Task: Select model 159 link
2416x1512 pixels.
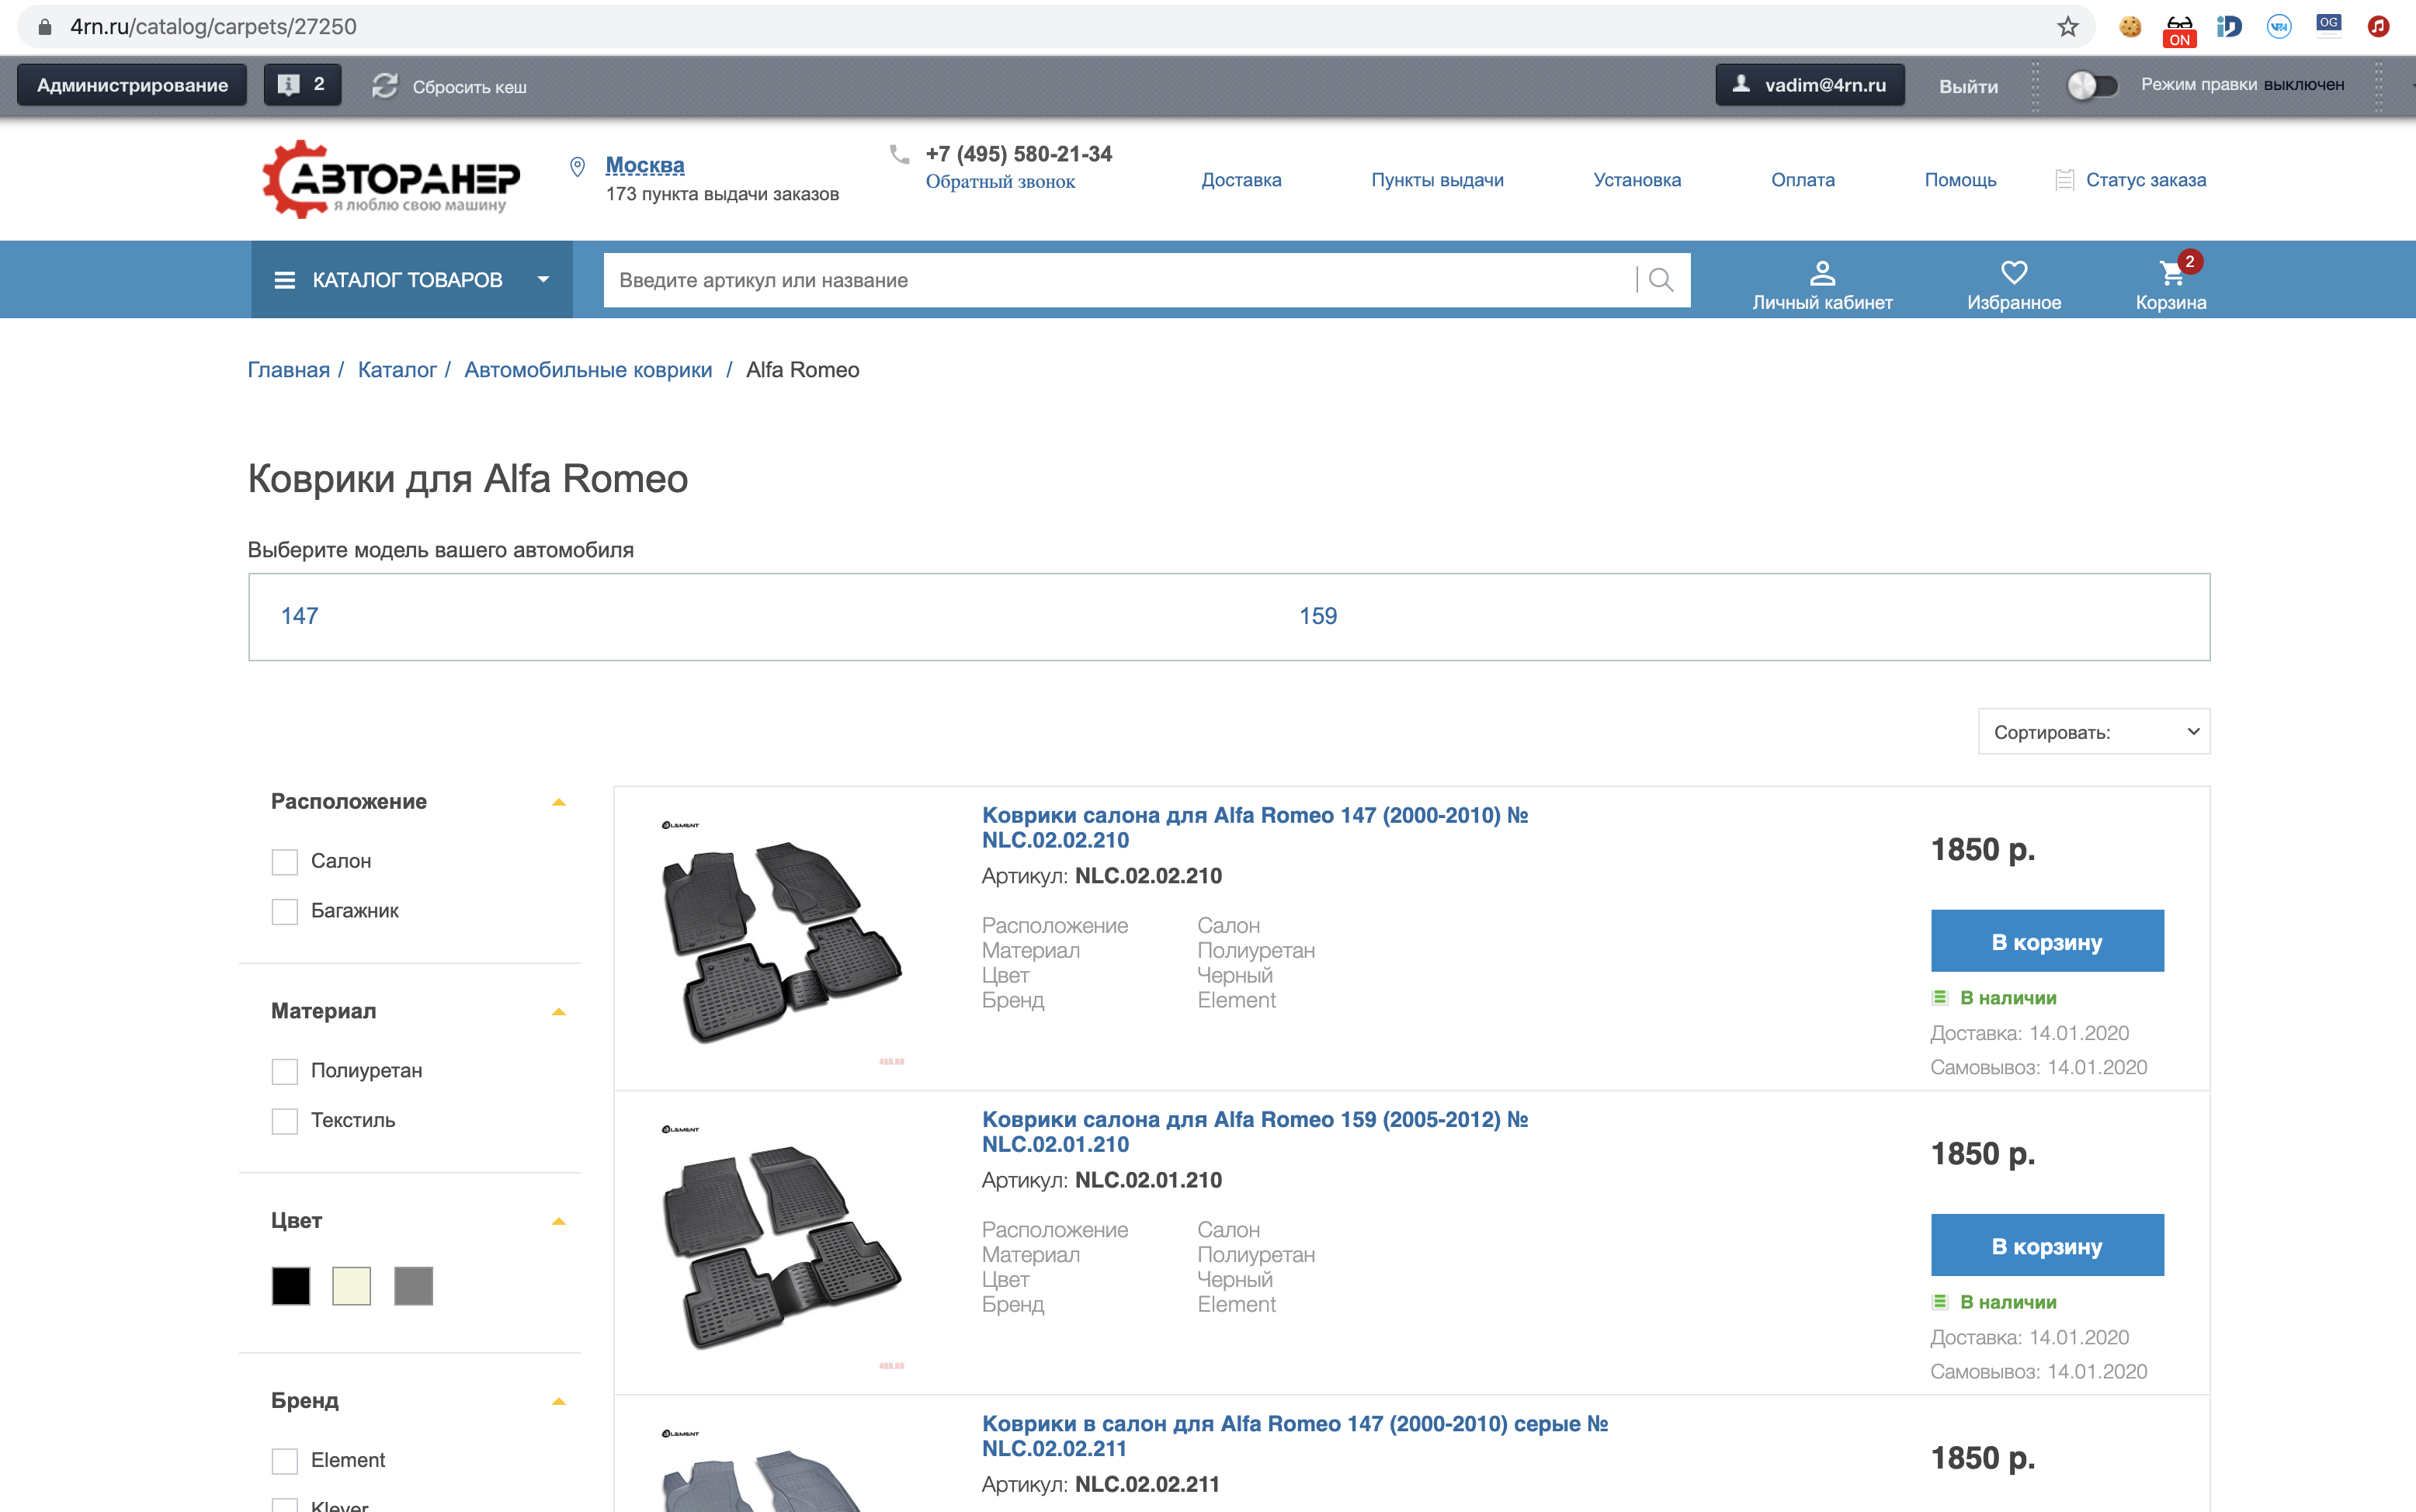Action: click(1318, 616)
